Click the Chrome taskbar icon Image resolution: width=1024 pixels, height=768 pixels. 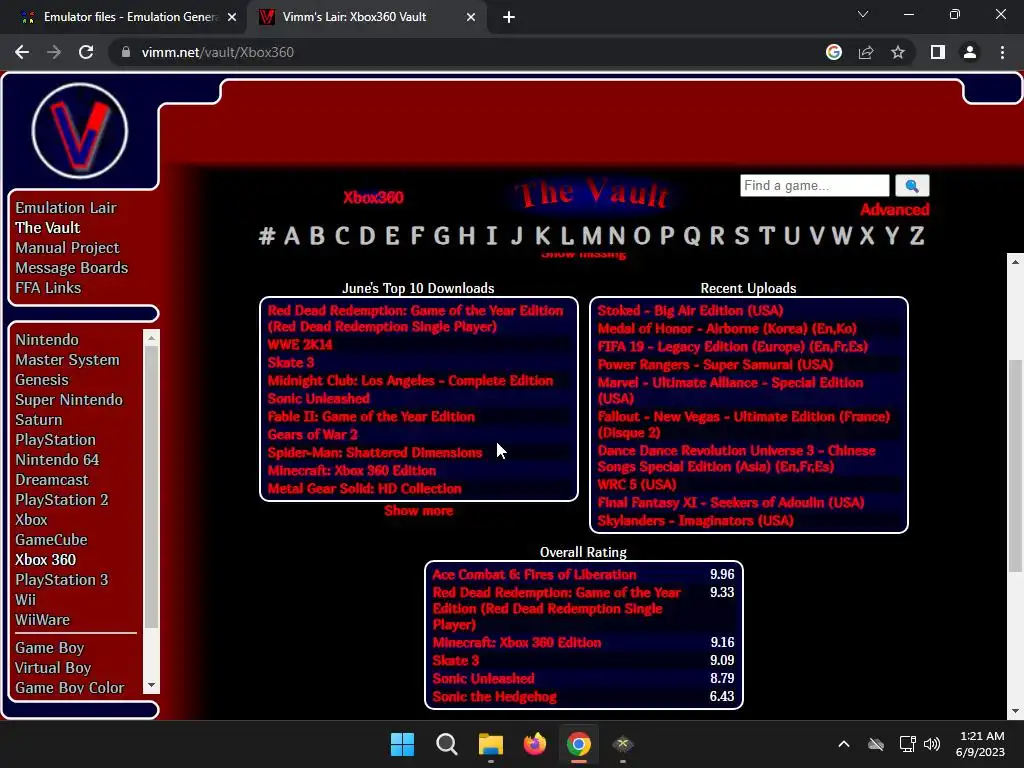579,744
